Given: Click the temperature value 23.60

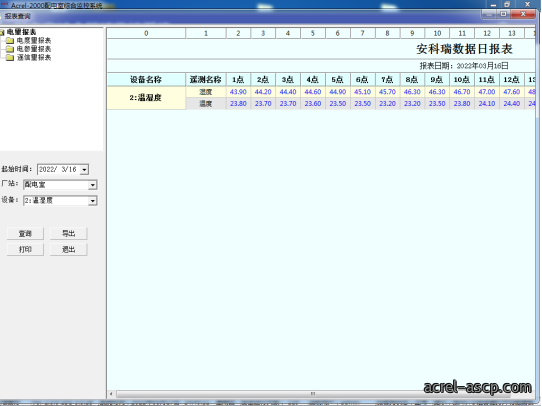Looking at the screenshot, I should coord(313,104).
